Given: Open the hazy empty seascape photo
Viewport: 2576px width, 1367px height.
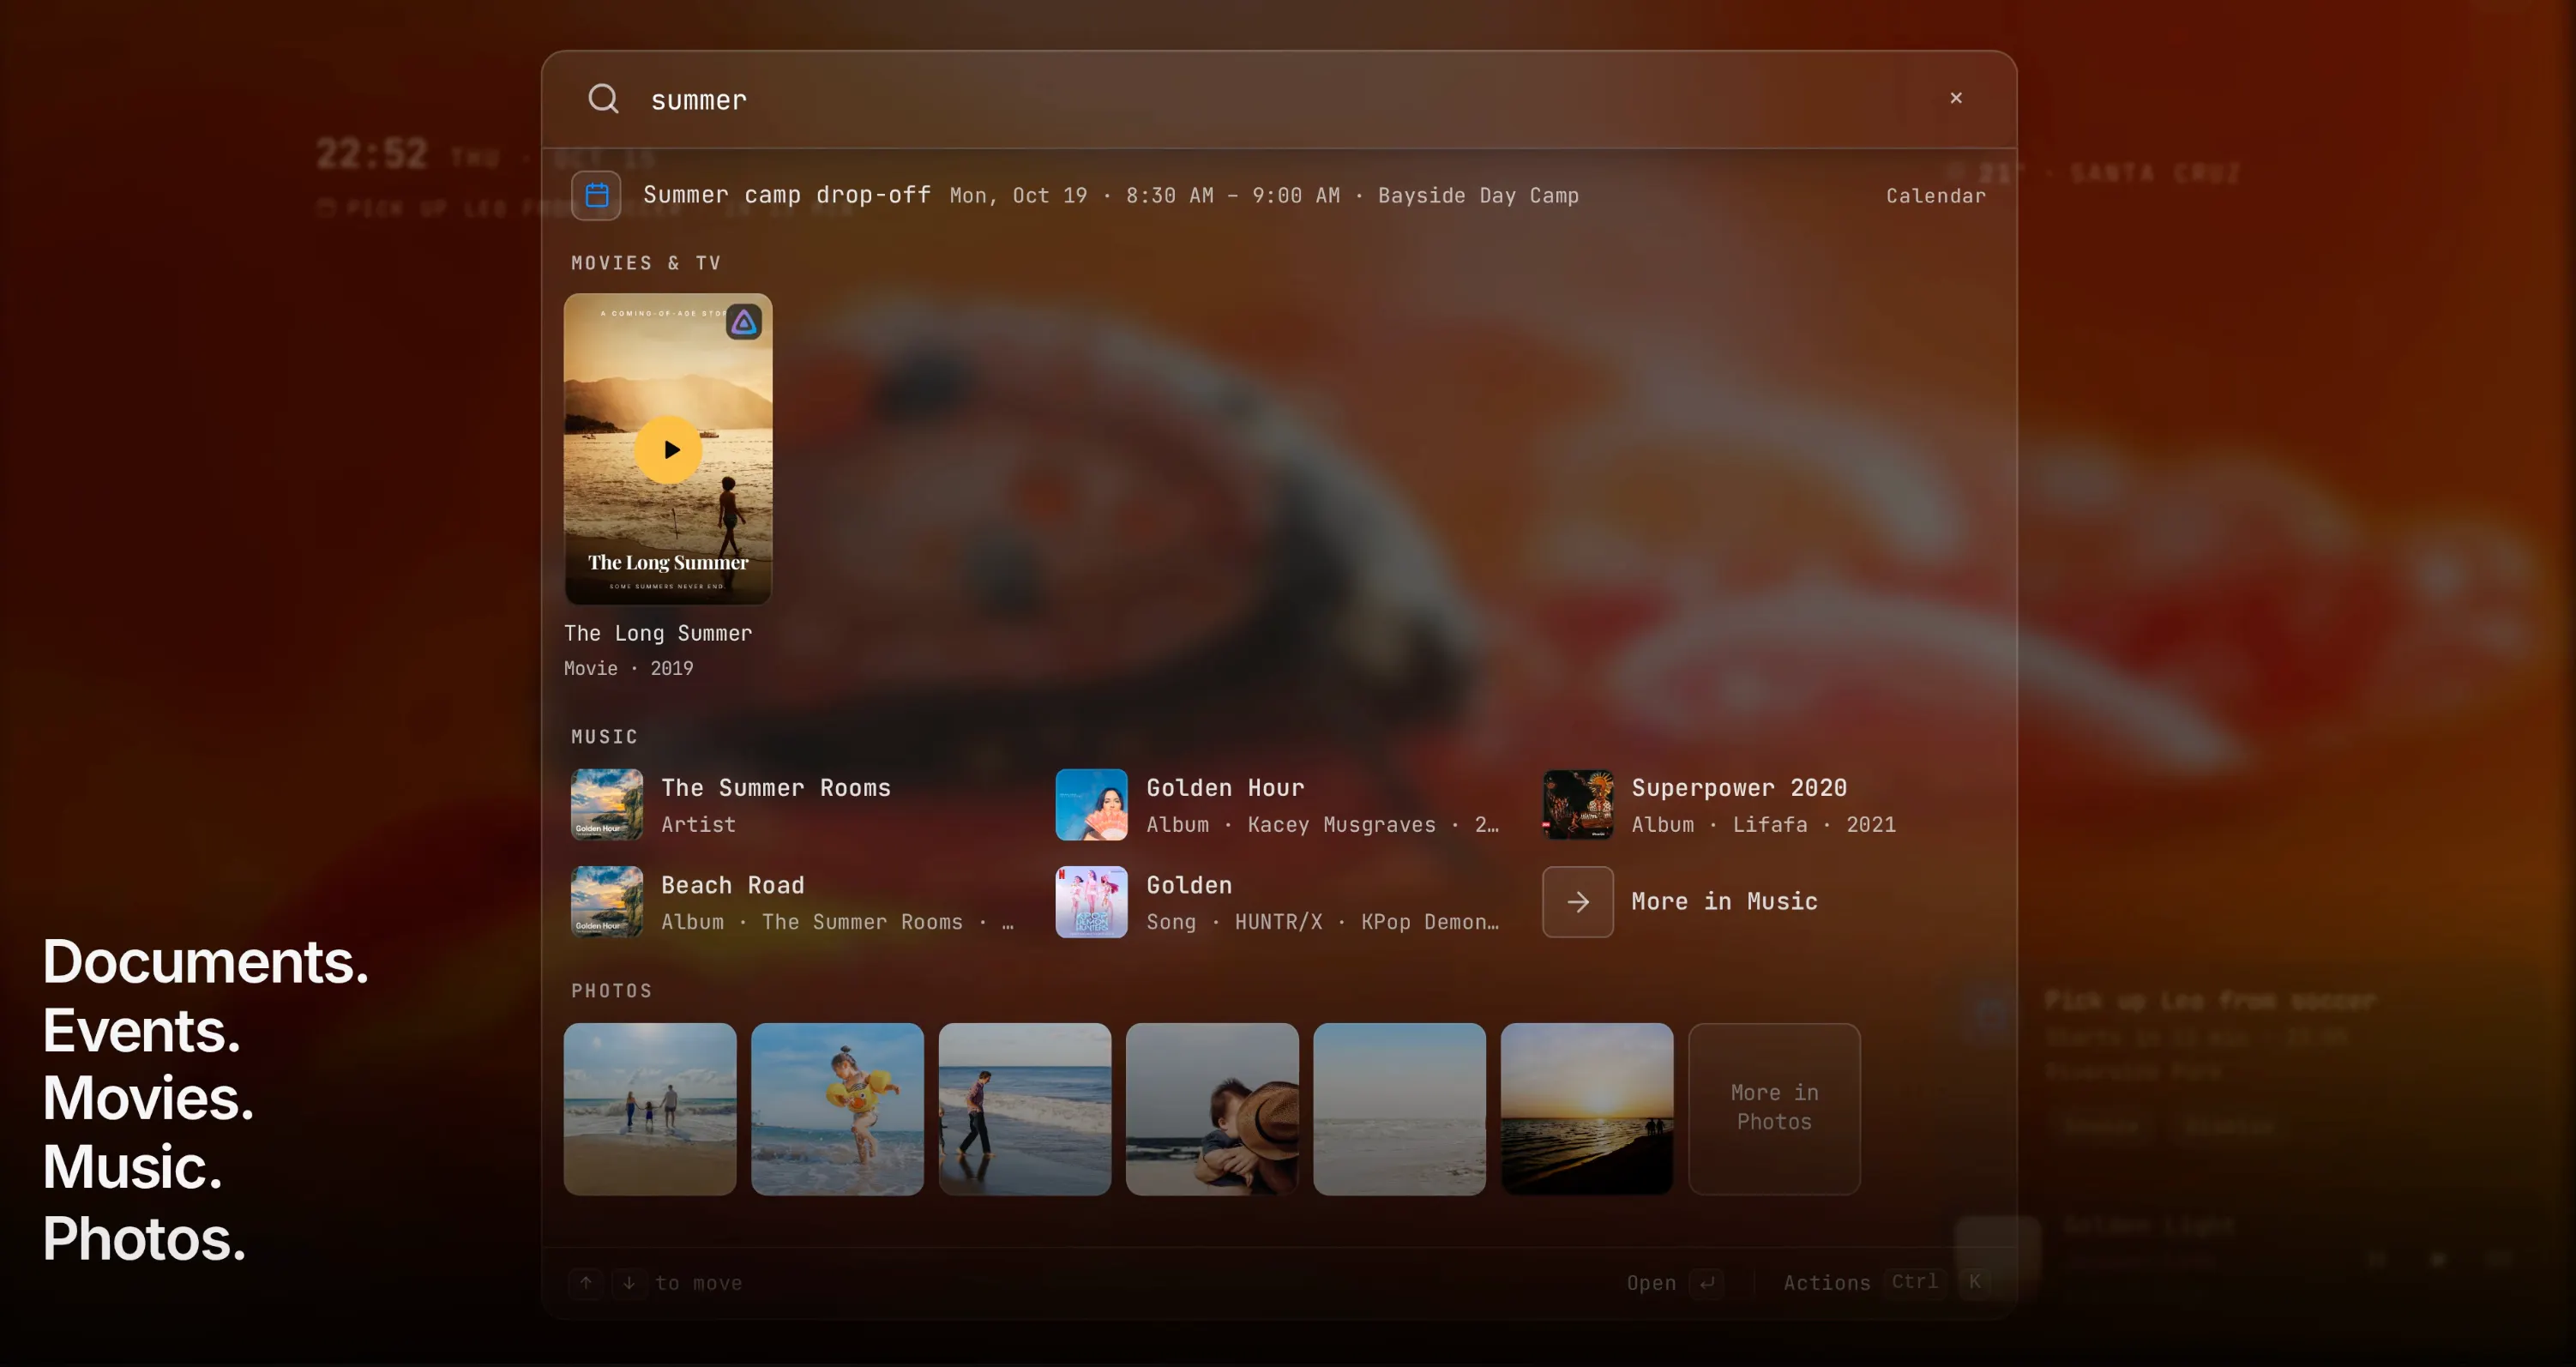Looking at the screenshot, I should point(1399,1108).
